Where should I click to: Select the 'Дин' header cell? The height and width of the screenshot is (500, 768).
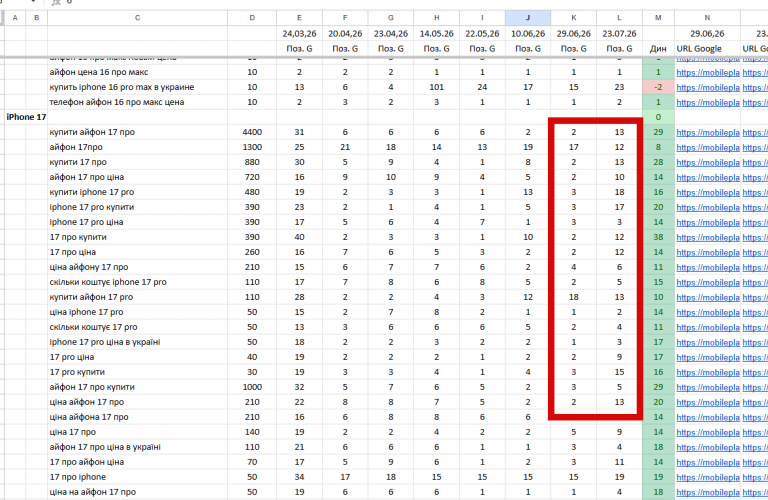658,48
